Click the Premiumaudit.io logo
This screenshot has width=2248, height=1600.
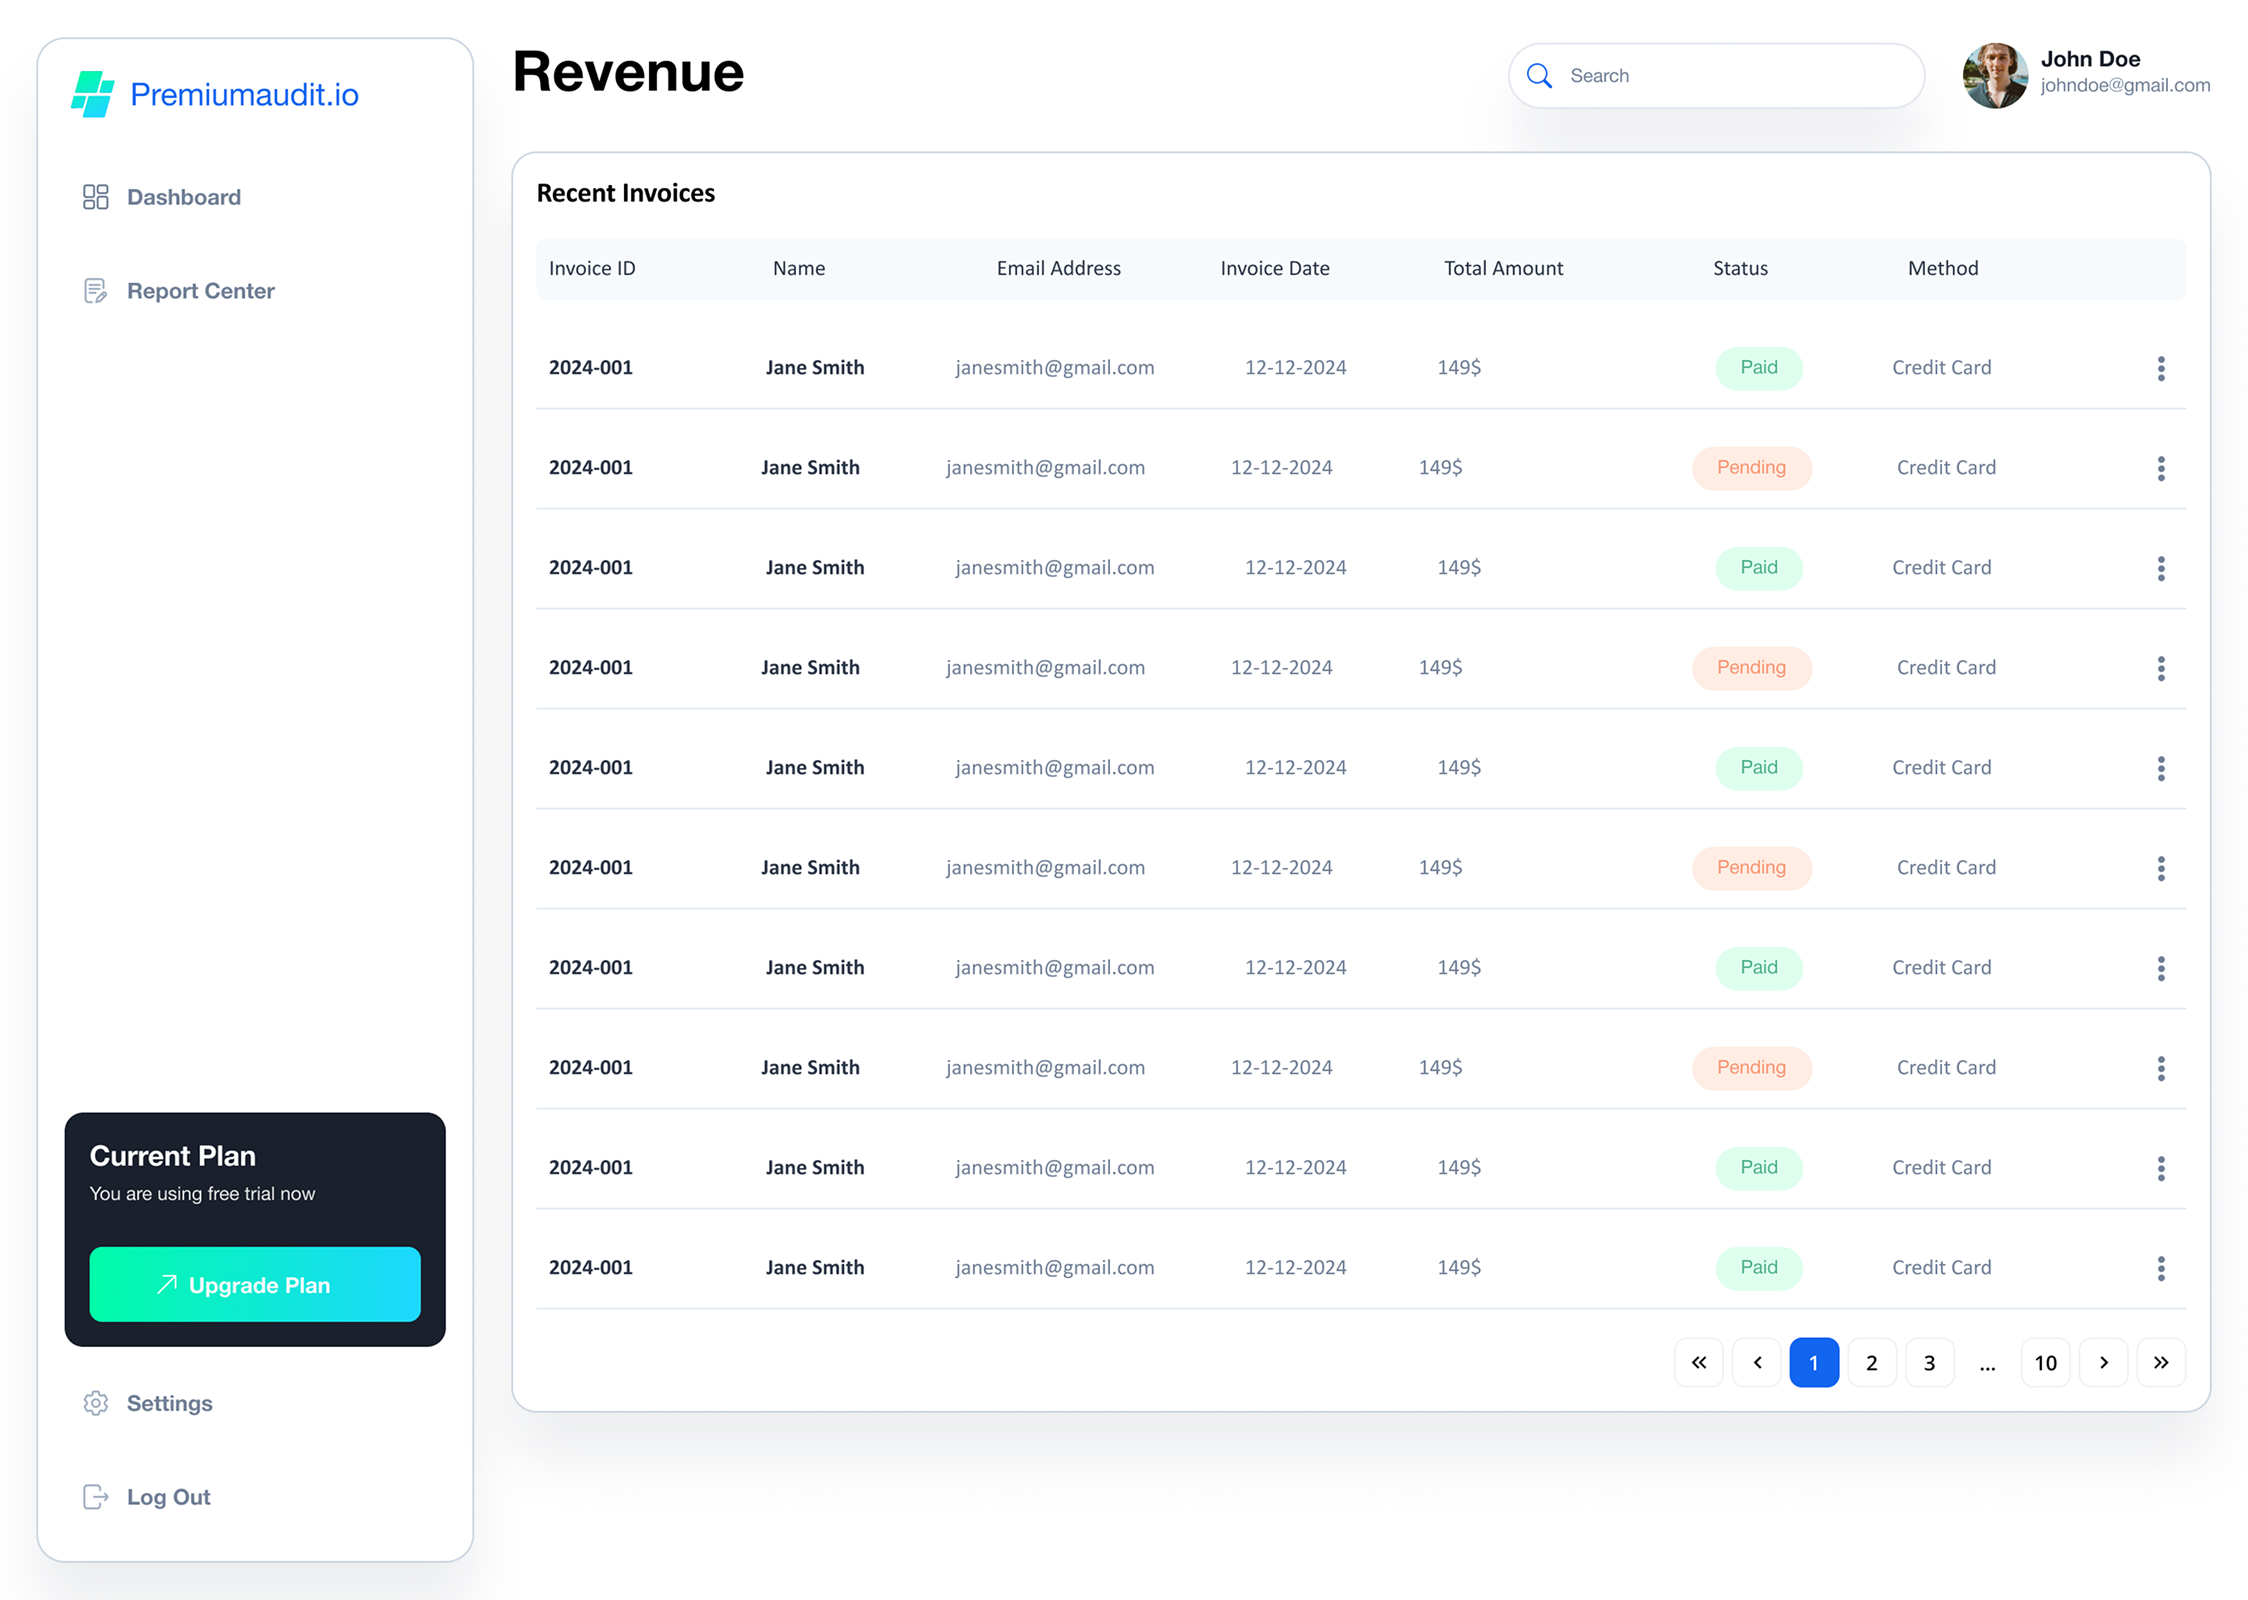point(215,93)
